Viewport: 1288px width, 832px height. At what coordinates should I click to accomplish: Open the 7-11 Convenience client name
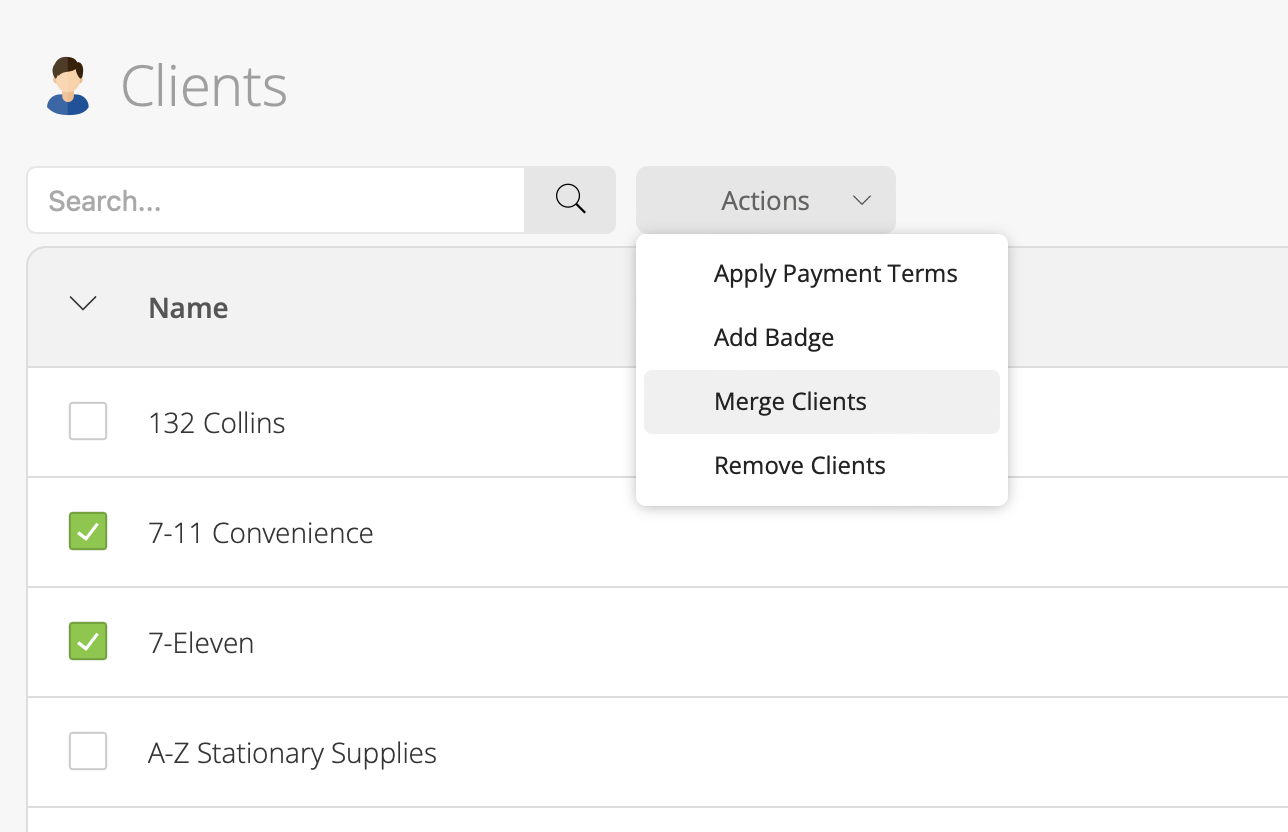(260, 533)
